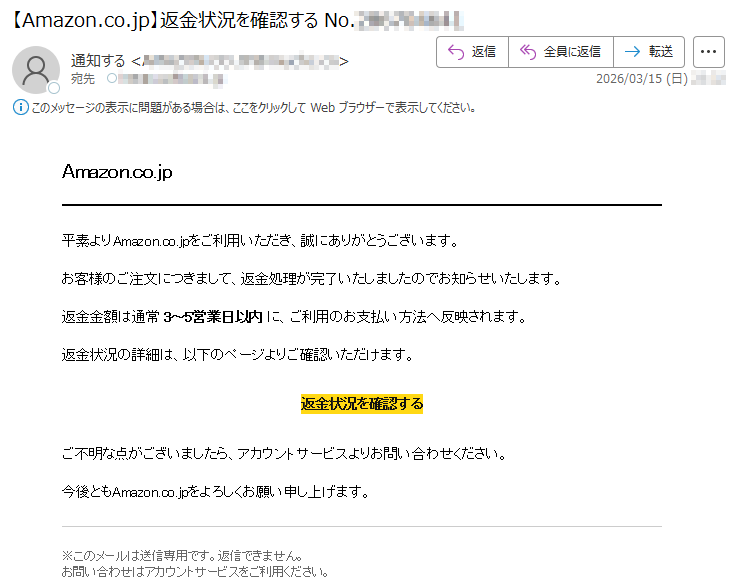Click the date 2026/03/15 (日)

[x=642, y=79]
